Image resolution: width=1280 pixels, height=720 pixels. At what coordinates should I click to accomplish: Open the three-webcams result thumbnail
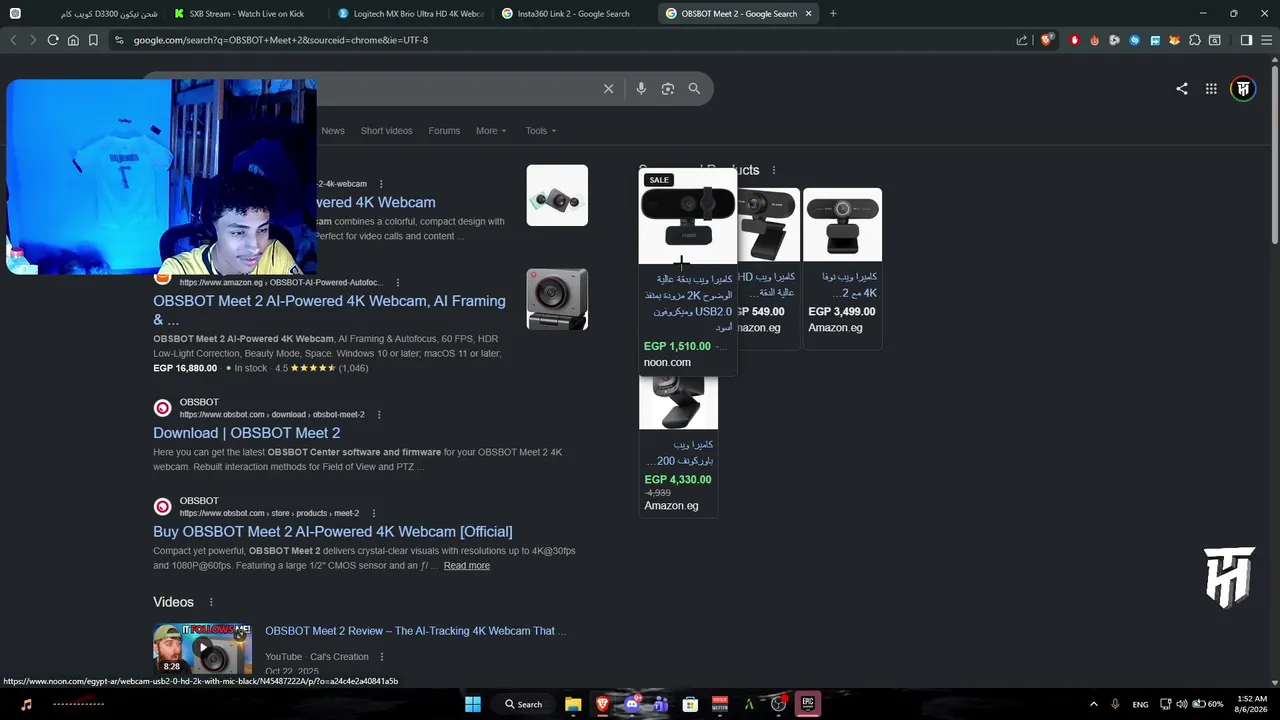tap(557, 195)
